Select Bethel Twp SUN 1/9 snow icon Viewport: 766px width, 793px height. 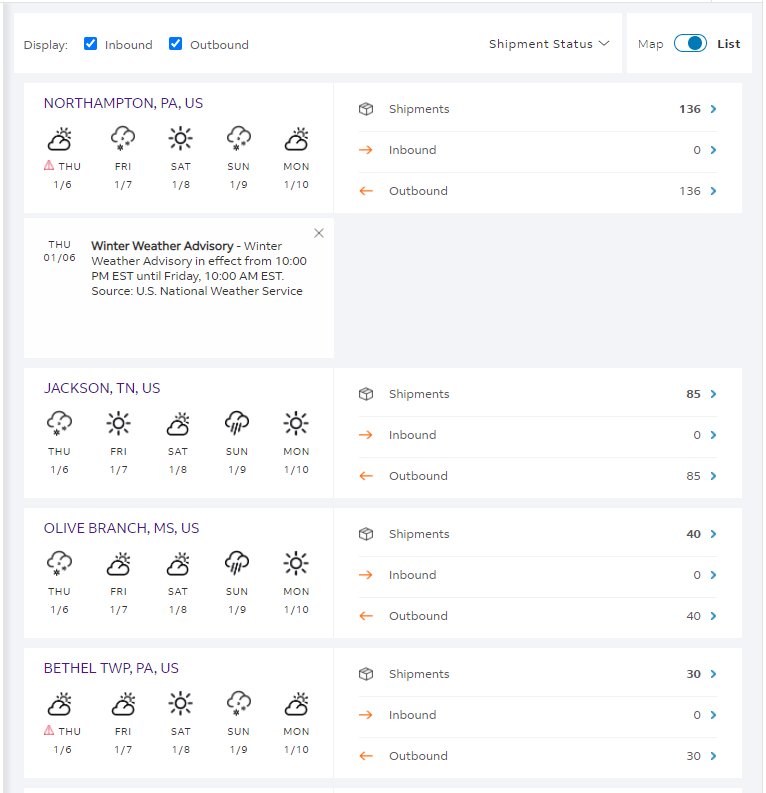(239, 704)
